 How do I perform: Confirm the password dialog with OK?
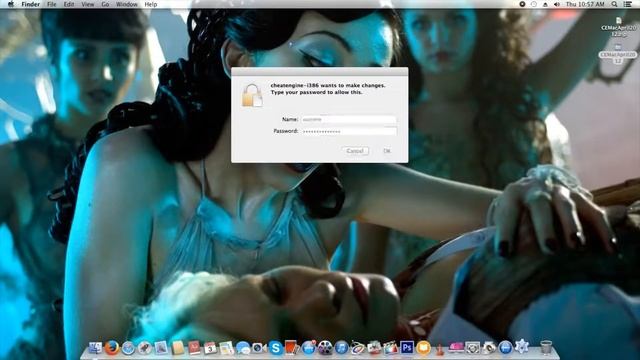tap(387, 151)
